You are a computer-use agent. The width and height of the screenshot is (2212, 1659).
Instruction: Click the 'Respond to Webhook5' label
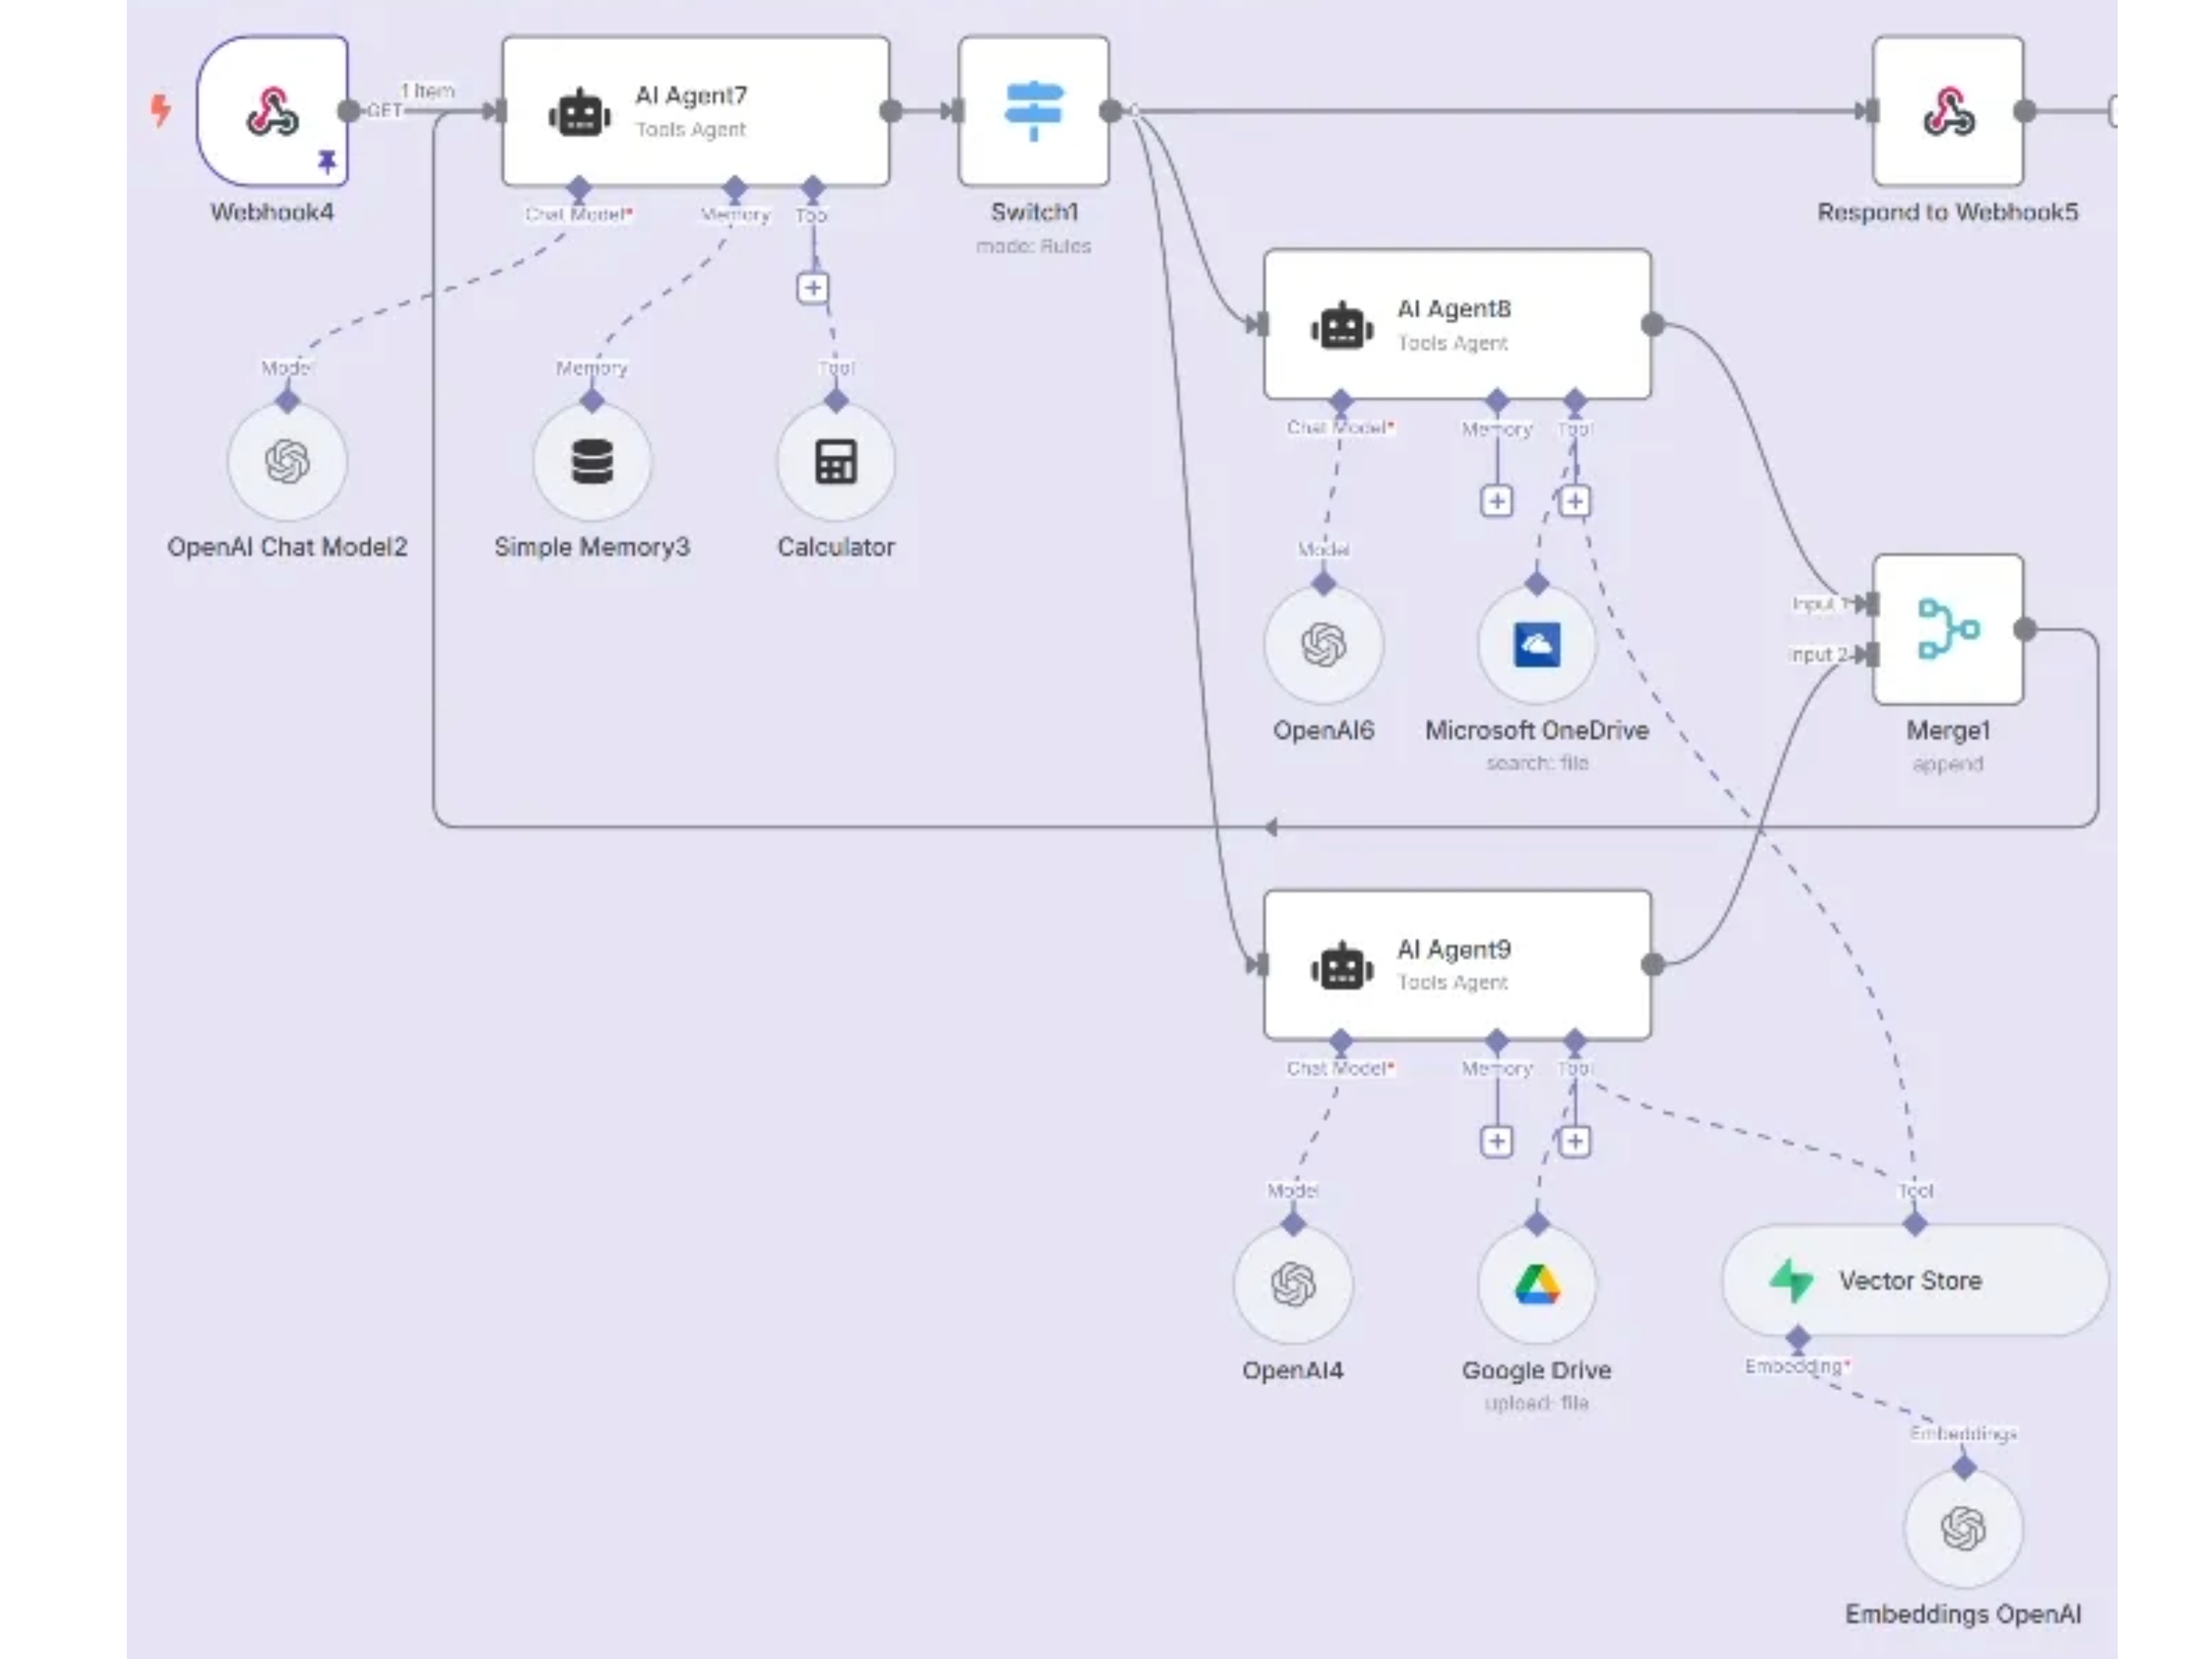click(1948, 212)
